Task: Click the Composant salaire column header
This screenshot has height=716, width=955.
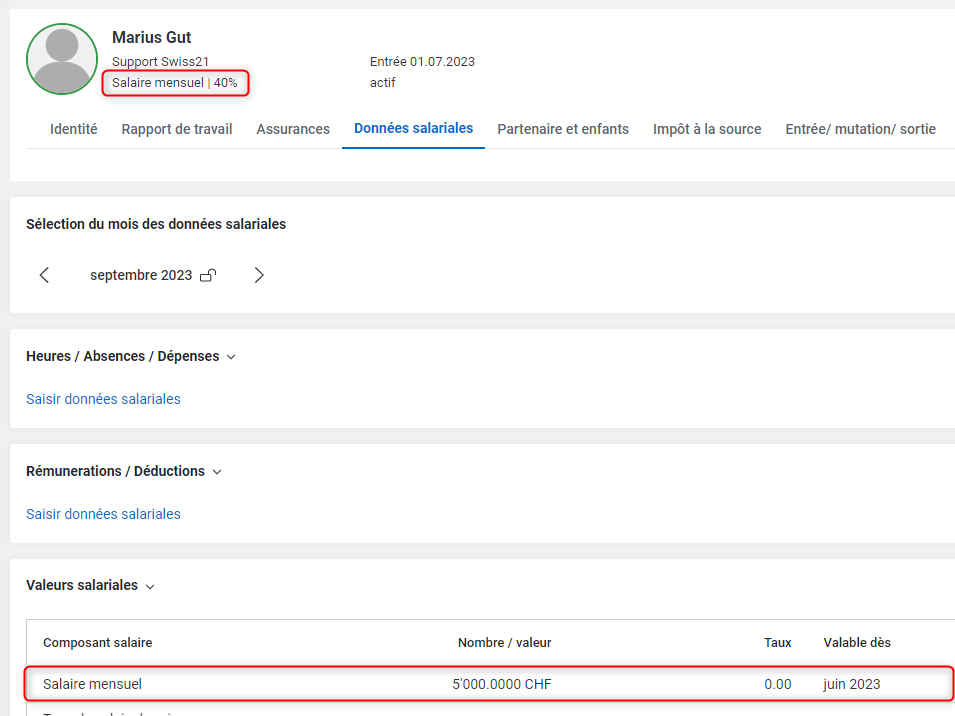Action: (x=97, y=642)
